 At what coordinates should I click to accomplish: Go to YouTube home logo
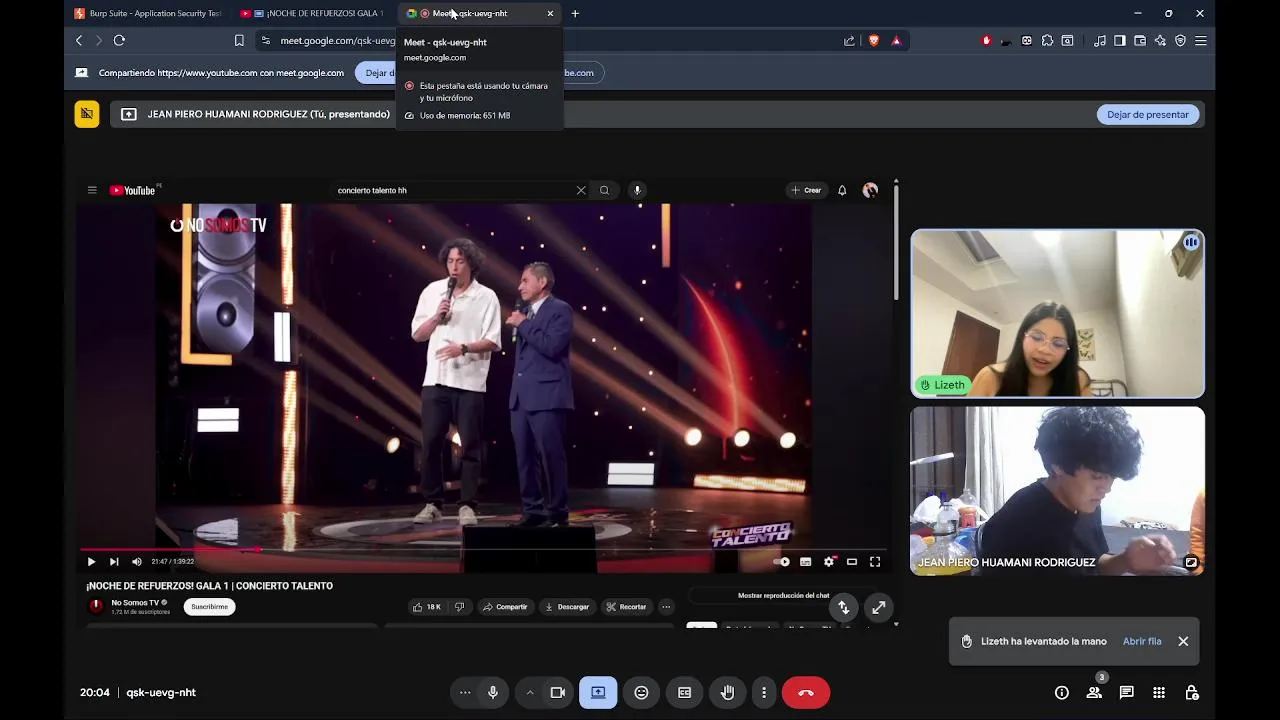pos(132,190)
